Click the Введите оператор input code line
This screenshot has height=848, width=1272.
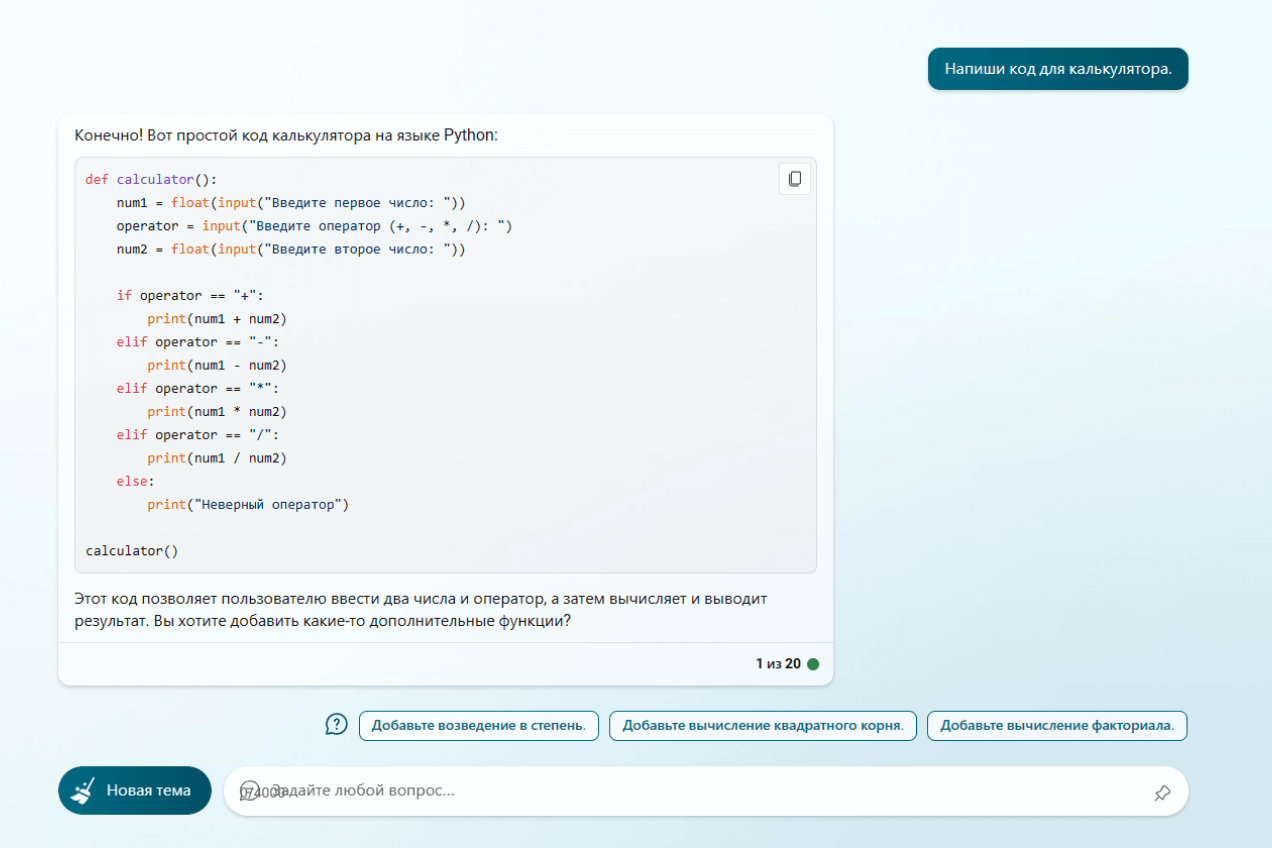313,226
